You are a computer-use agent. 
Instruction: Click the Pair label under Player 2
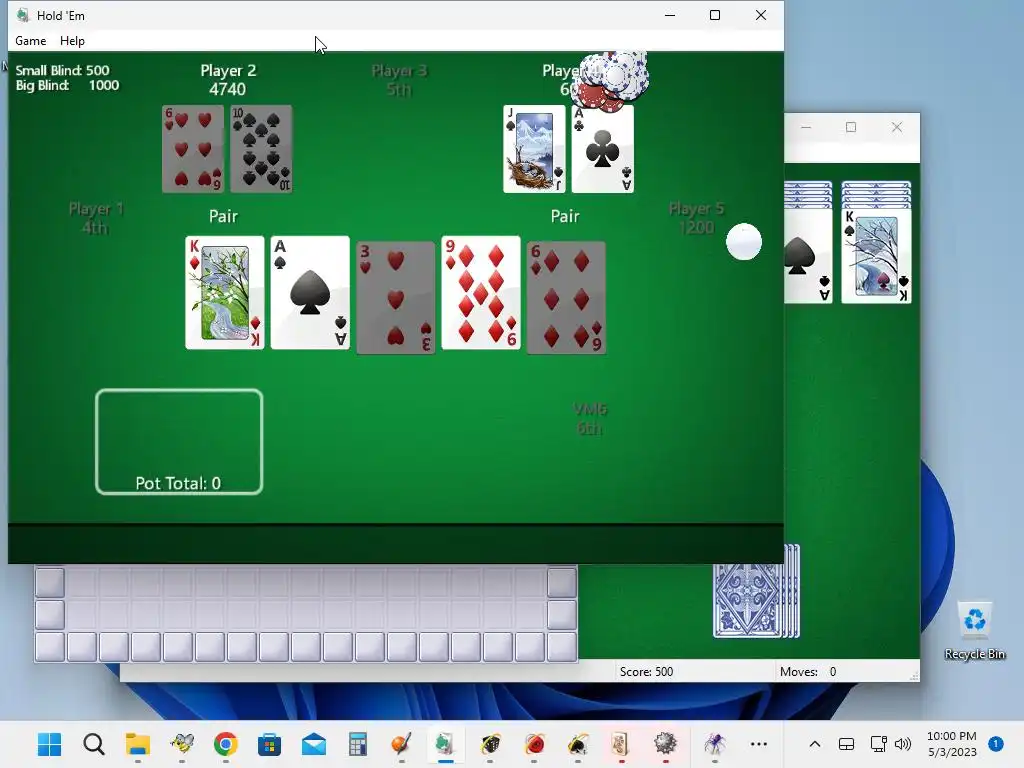223,216
